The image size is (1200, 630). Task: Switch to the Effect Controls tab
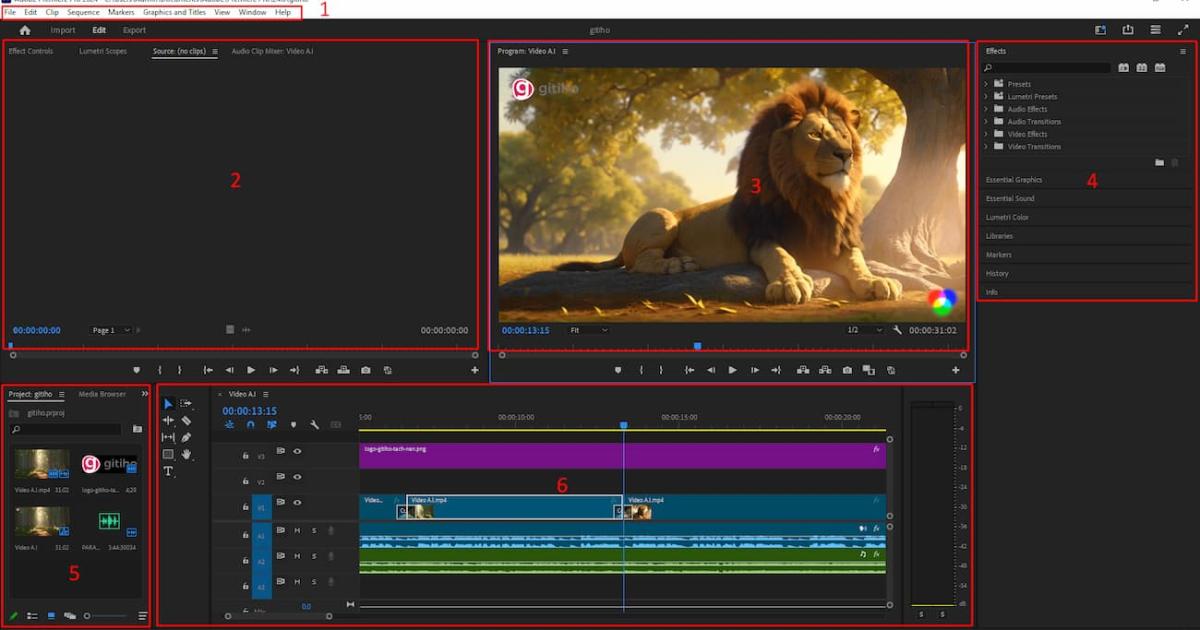click(30, 51)
